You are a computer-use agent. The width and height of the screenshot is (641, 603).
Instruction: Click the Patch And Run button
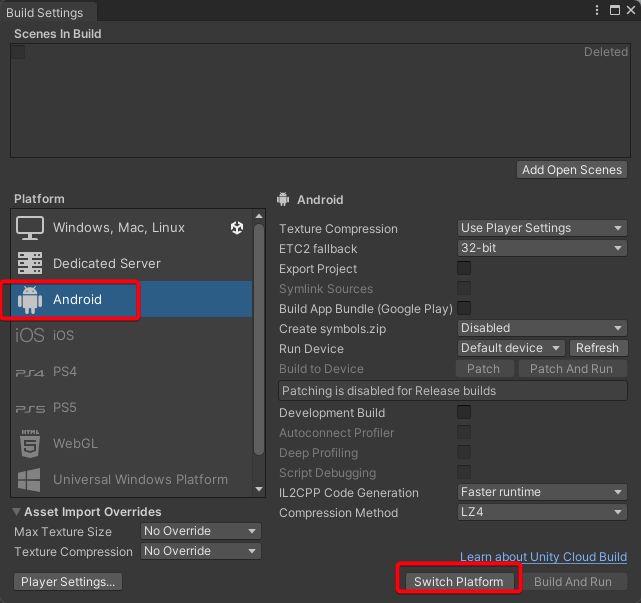572,369
